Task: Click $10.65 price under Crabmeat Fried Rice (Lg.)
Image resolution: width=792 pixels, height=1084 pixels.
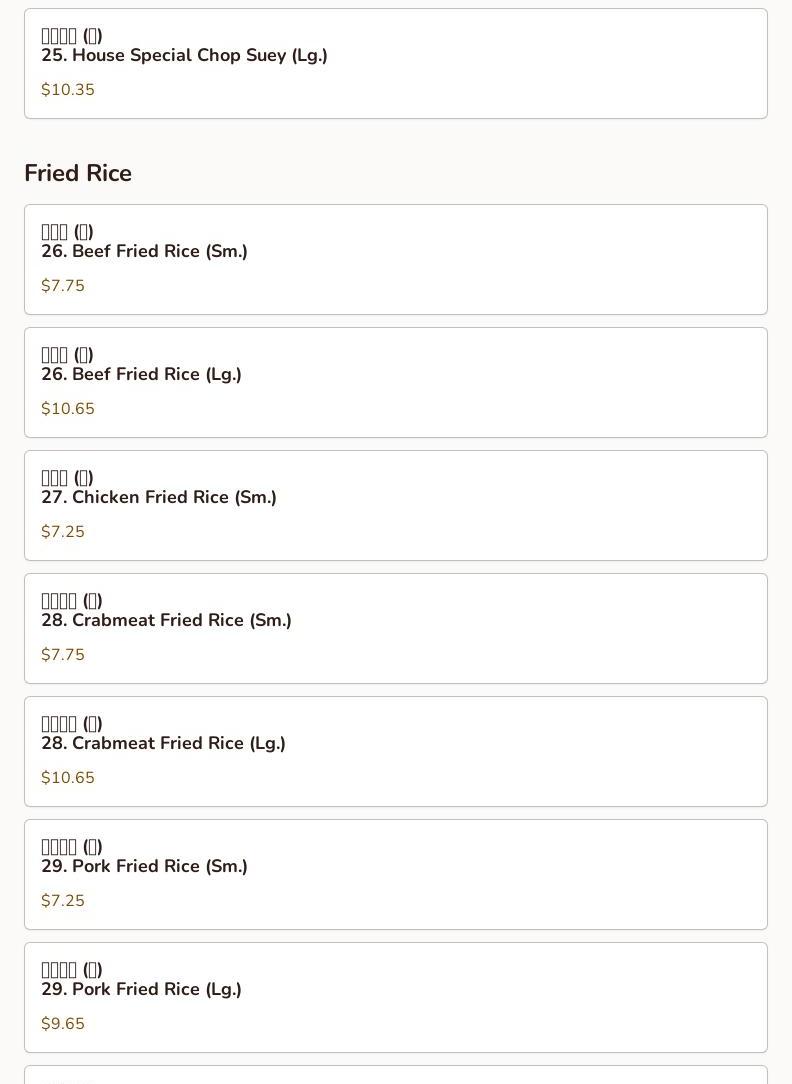Action: [68, 778]
